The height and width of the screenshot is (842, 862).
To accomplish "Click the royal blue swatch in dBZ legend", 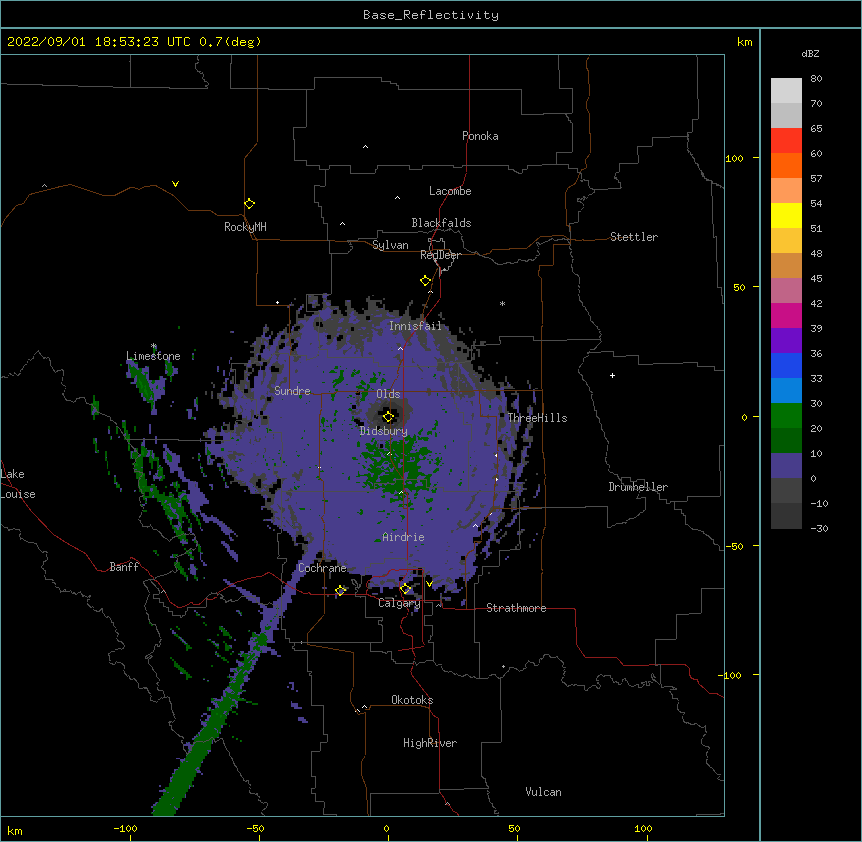I will (x=786, y=365).
